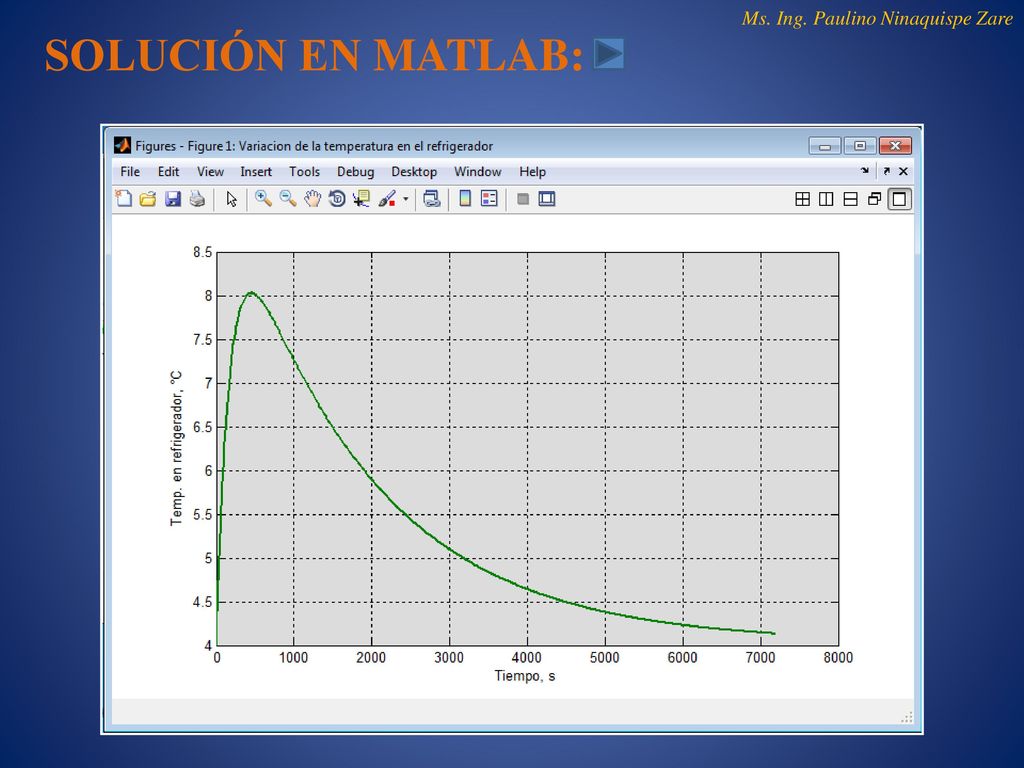Select the Data Cursor tool
Viewport: 1024px width, 768px height.
(x=361, y=199)
